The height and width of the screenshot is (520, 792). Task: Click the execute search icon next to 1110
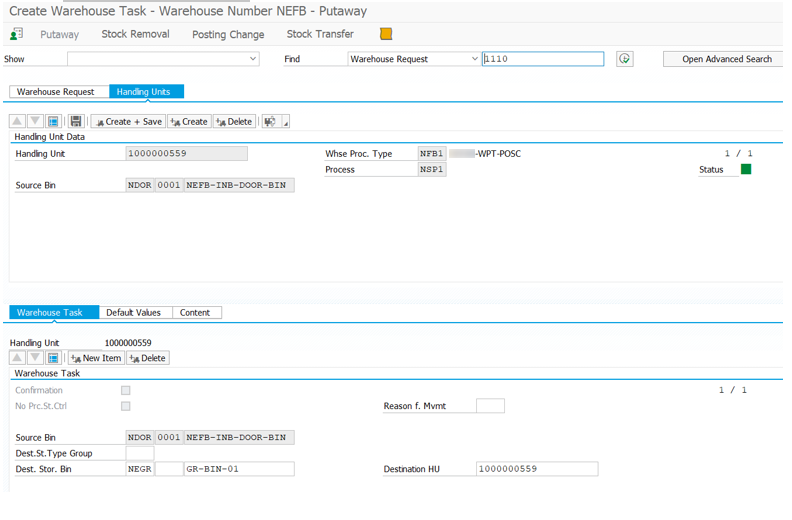[x=625, y=59]
